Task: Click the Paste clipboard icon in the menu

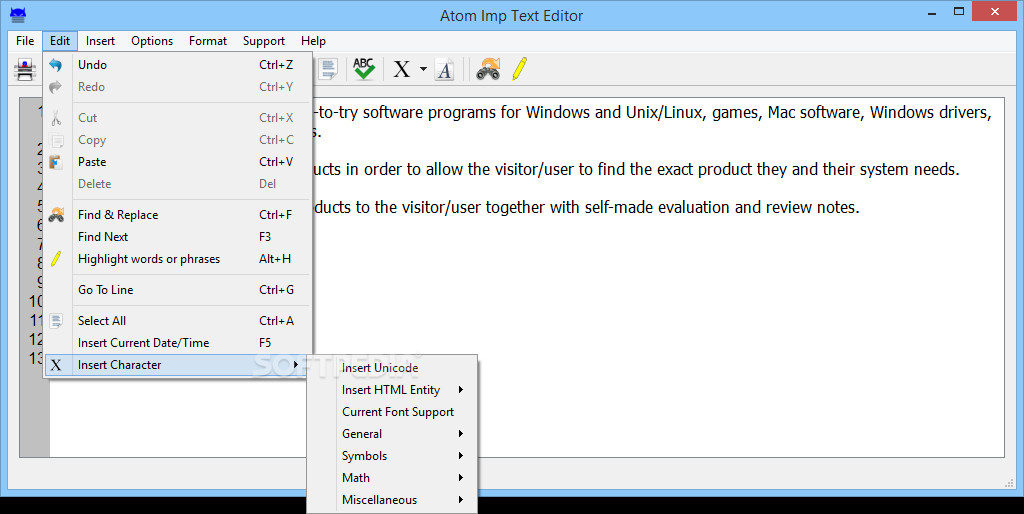Action: click(x=56, y=162)
